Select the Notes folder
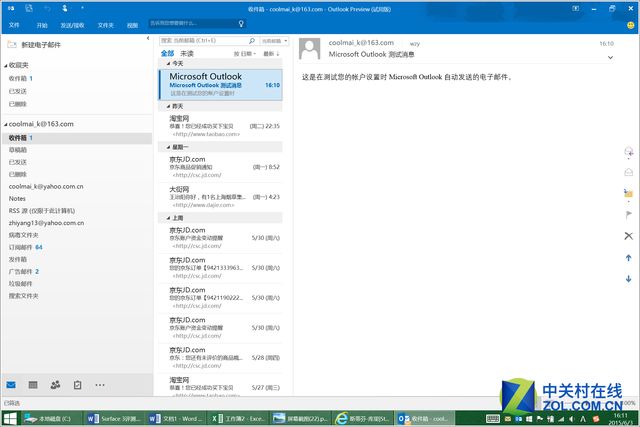 pyautogui.click(x=17, y=199)
